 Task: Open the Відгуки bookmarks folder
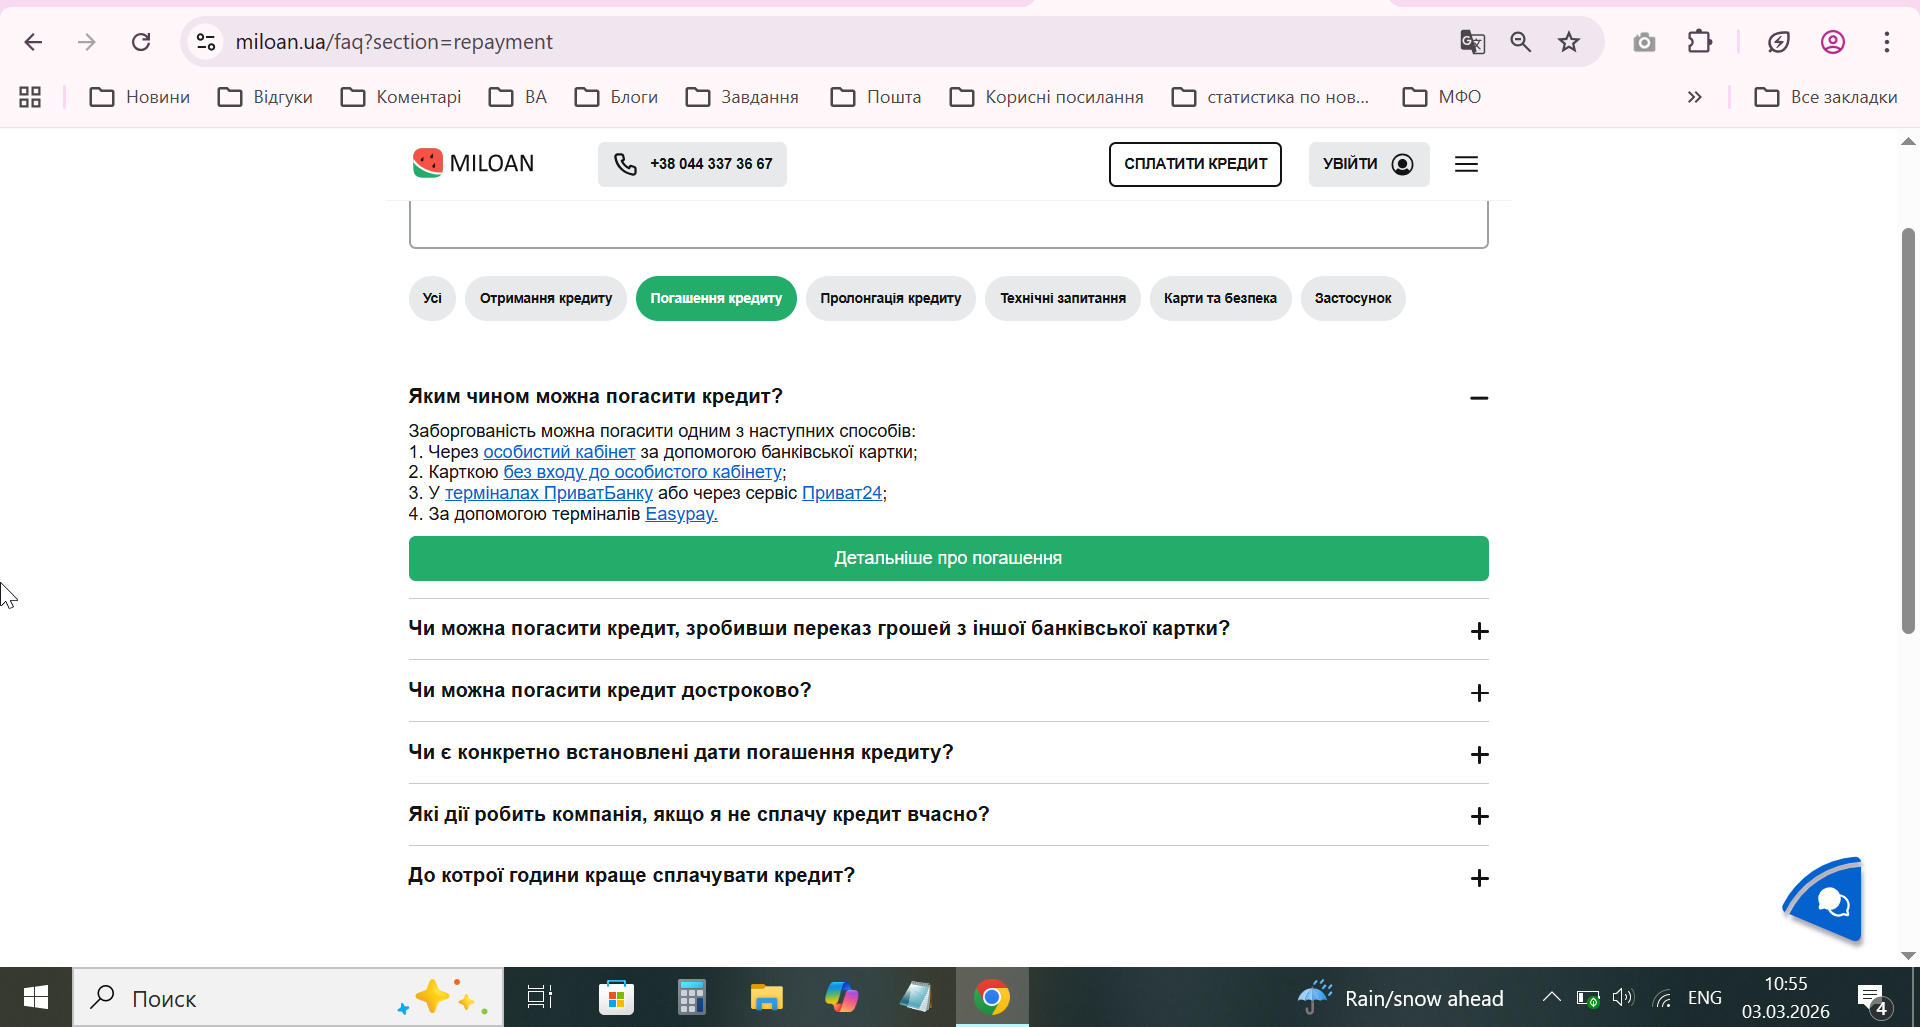pos(266,97)
